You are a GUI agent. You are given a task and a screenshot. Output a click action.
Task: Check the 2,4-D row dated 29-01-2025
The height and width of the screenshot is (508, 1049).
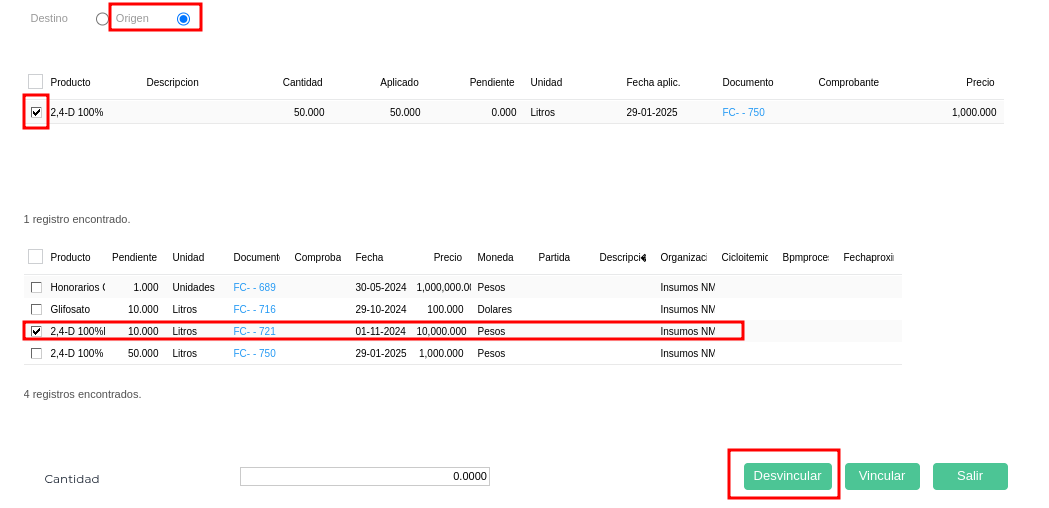(x=36, y=354)
